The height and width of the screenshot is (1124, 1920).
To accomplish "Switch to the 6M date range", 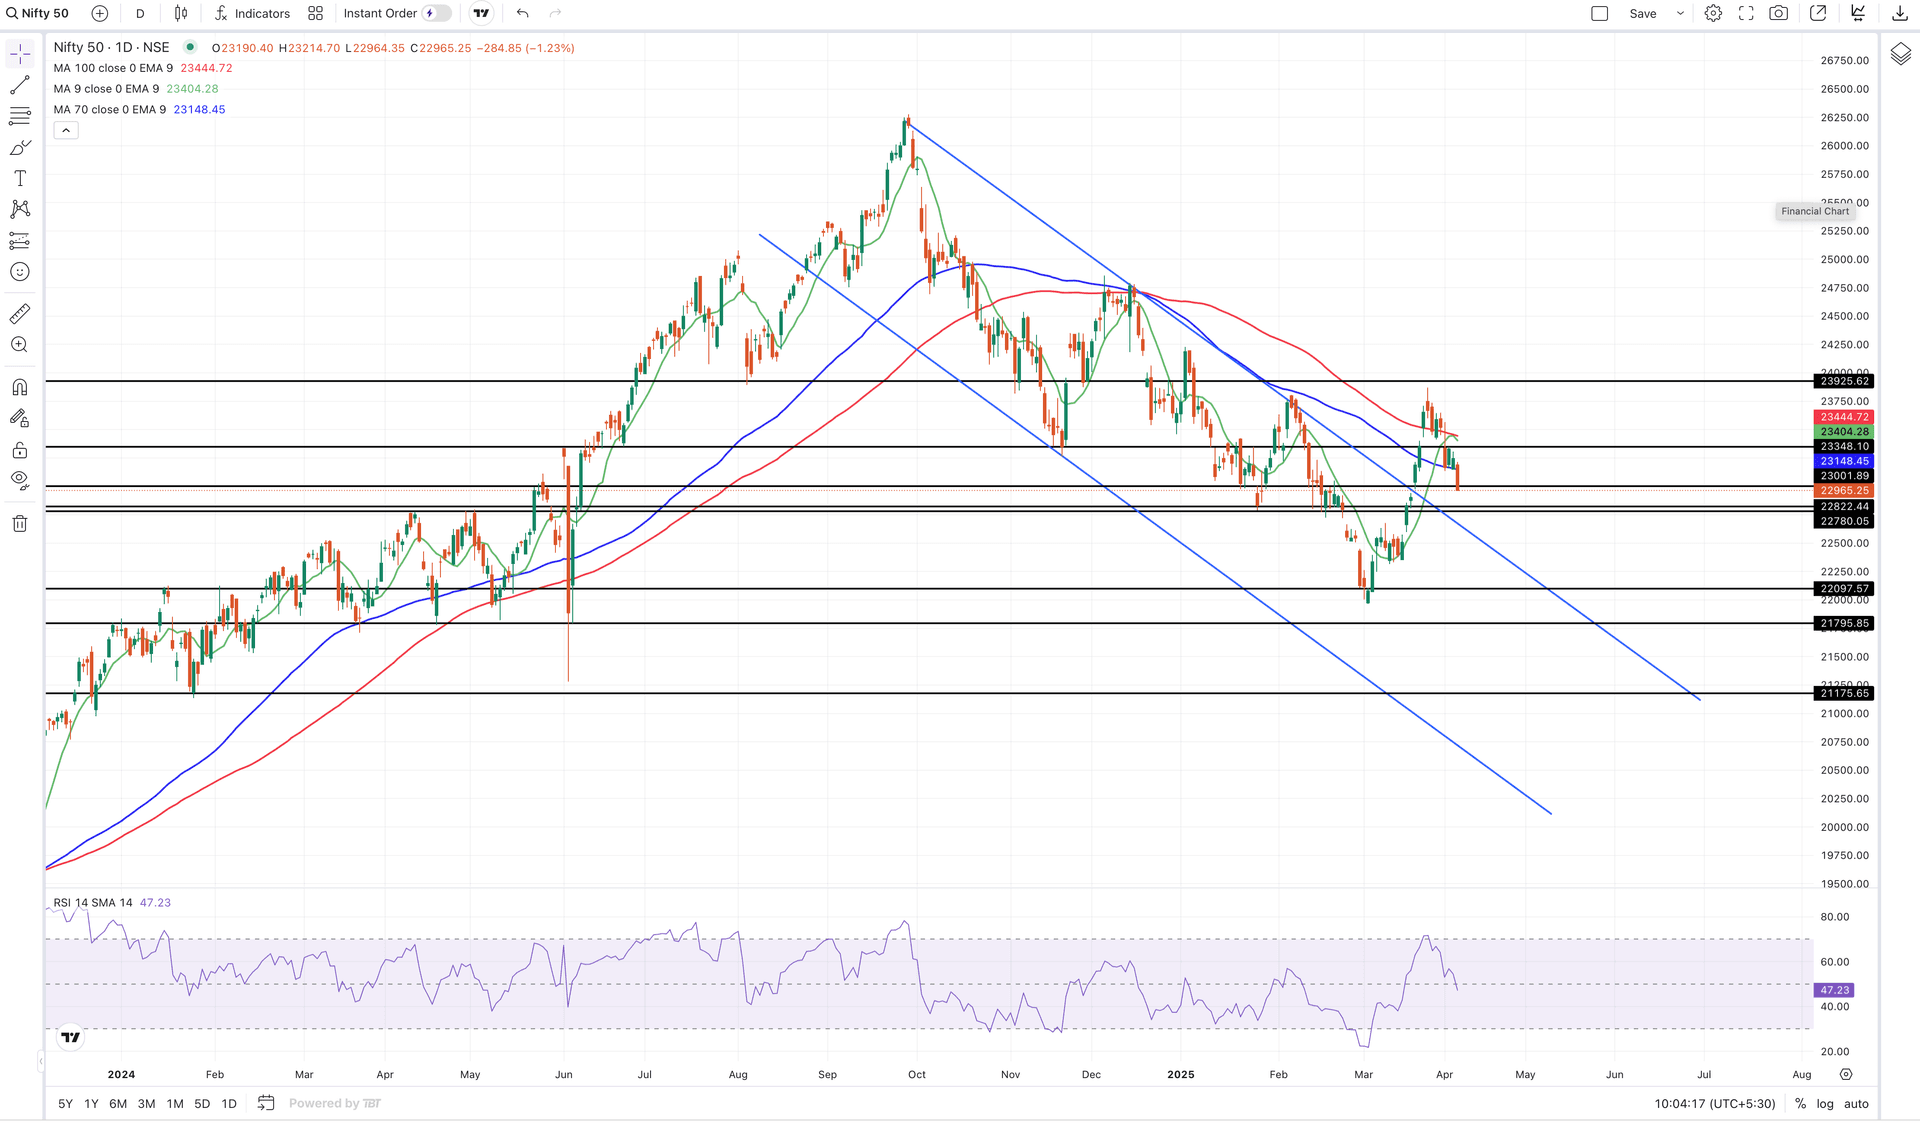I will click(x=118, y=1104).
